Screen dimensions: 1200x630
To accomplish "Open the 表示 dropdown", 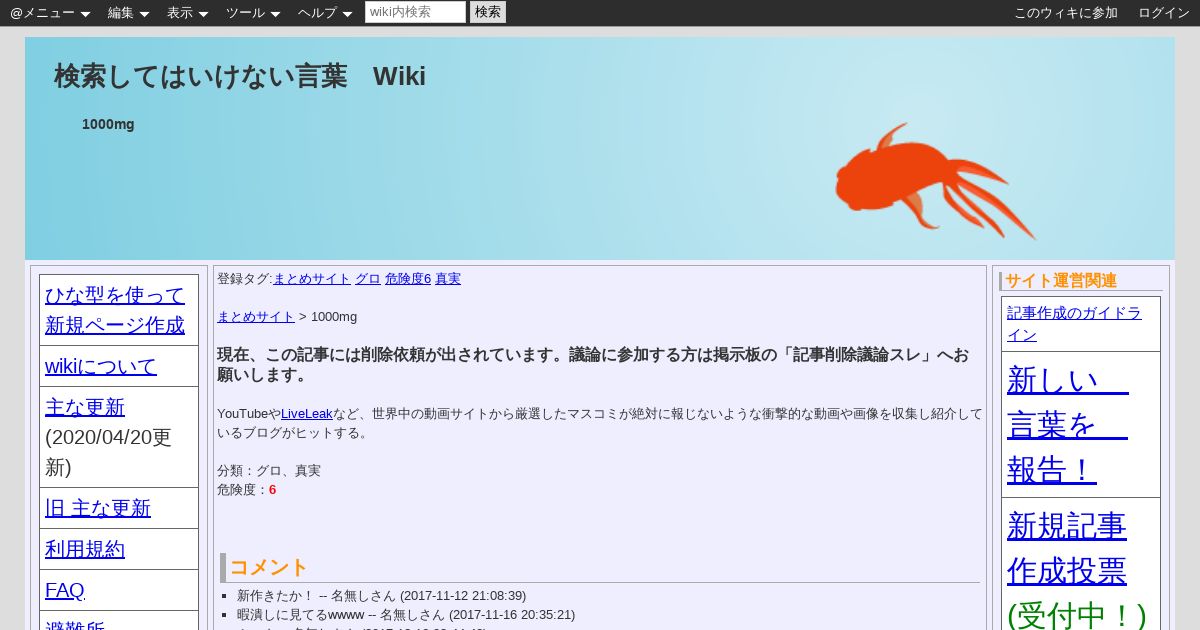I will point(187,13).
